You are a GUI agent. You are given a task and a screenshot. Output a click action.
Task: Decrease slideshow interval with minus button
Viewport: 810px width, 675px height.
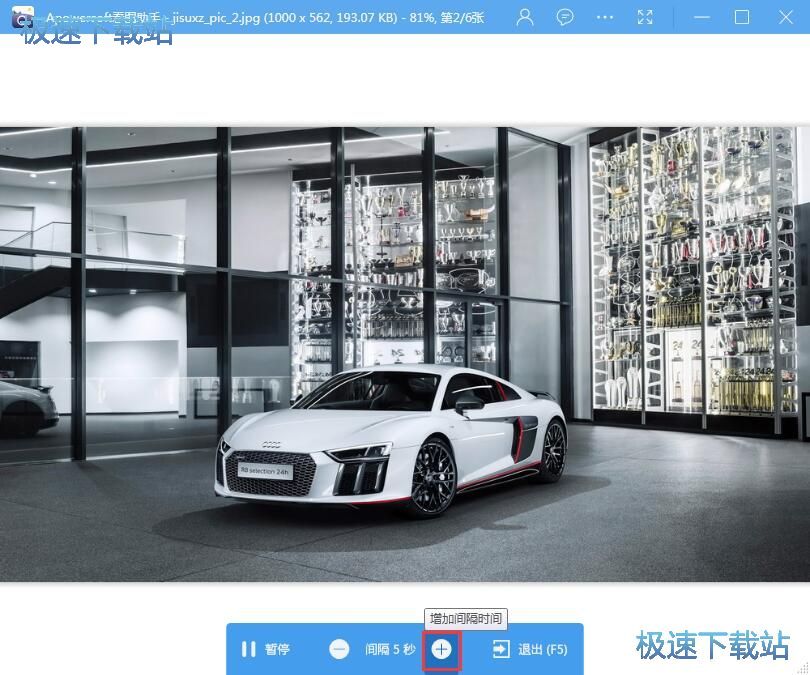pos(339,649)
